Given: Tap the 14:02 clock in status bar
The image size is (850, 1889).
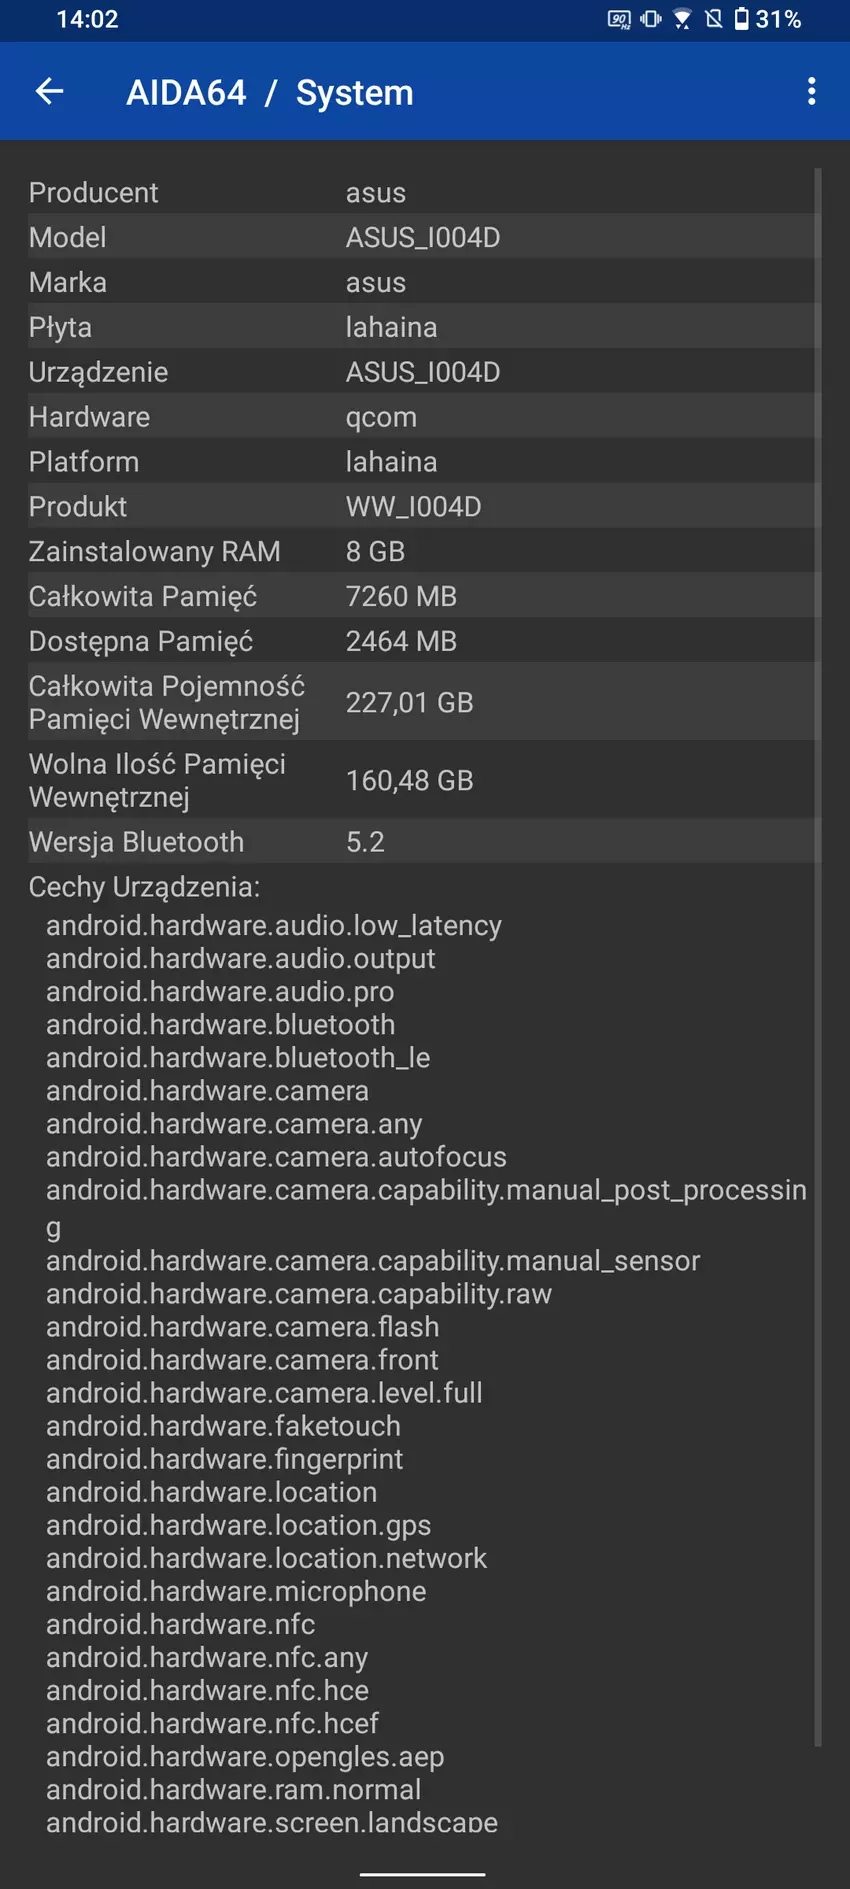Looking at the screenshot, I should [87, 19].
